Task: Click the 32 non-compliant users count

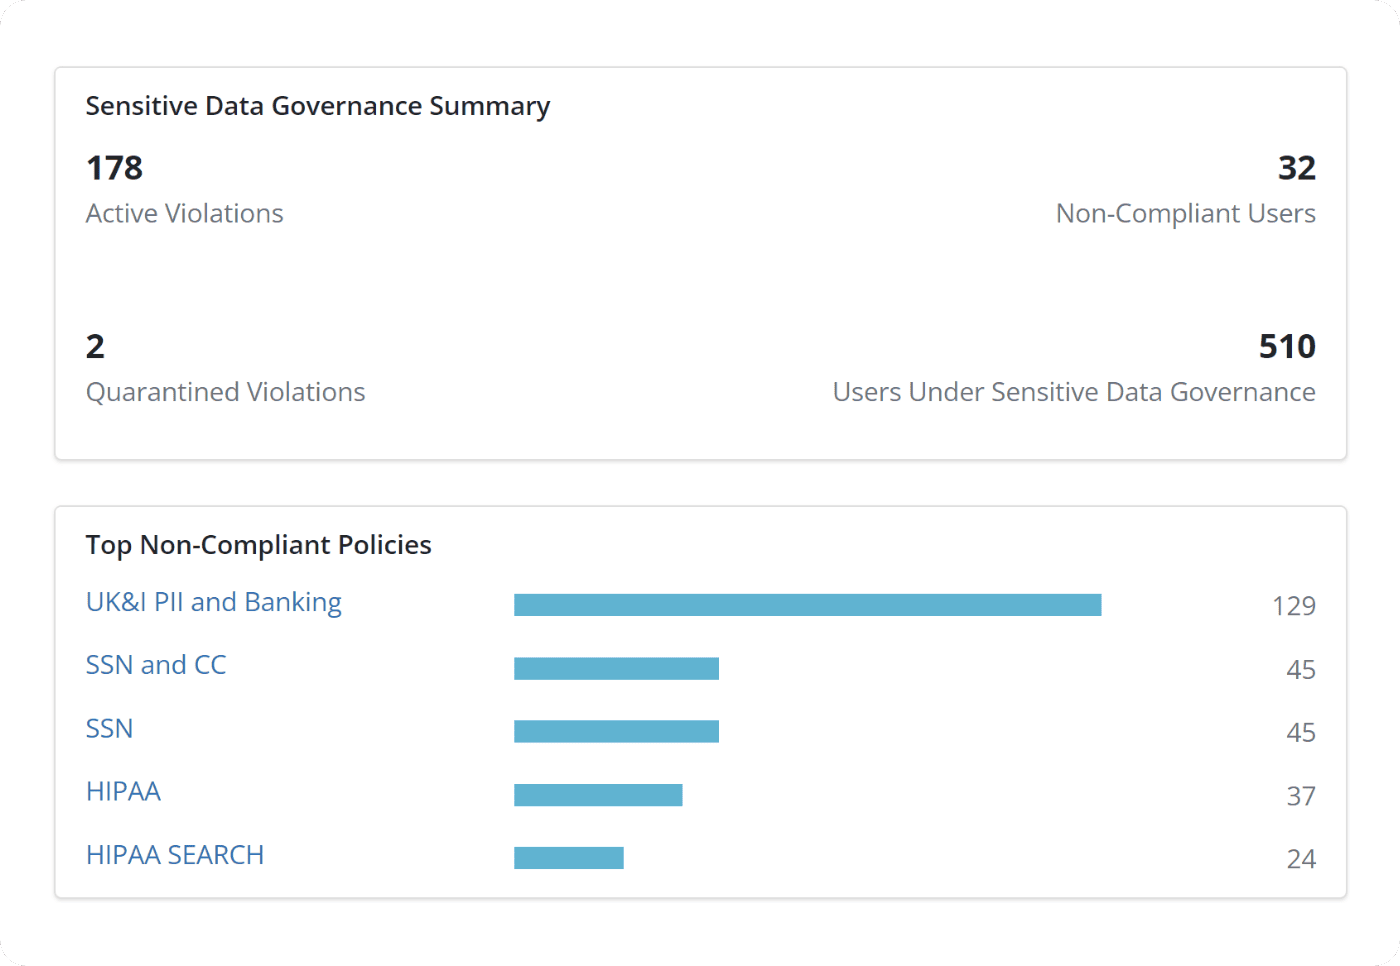Action: [x=1296, y=168]
